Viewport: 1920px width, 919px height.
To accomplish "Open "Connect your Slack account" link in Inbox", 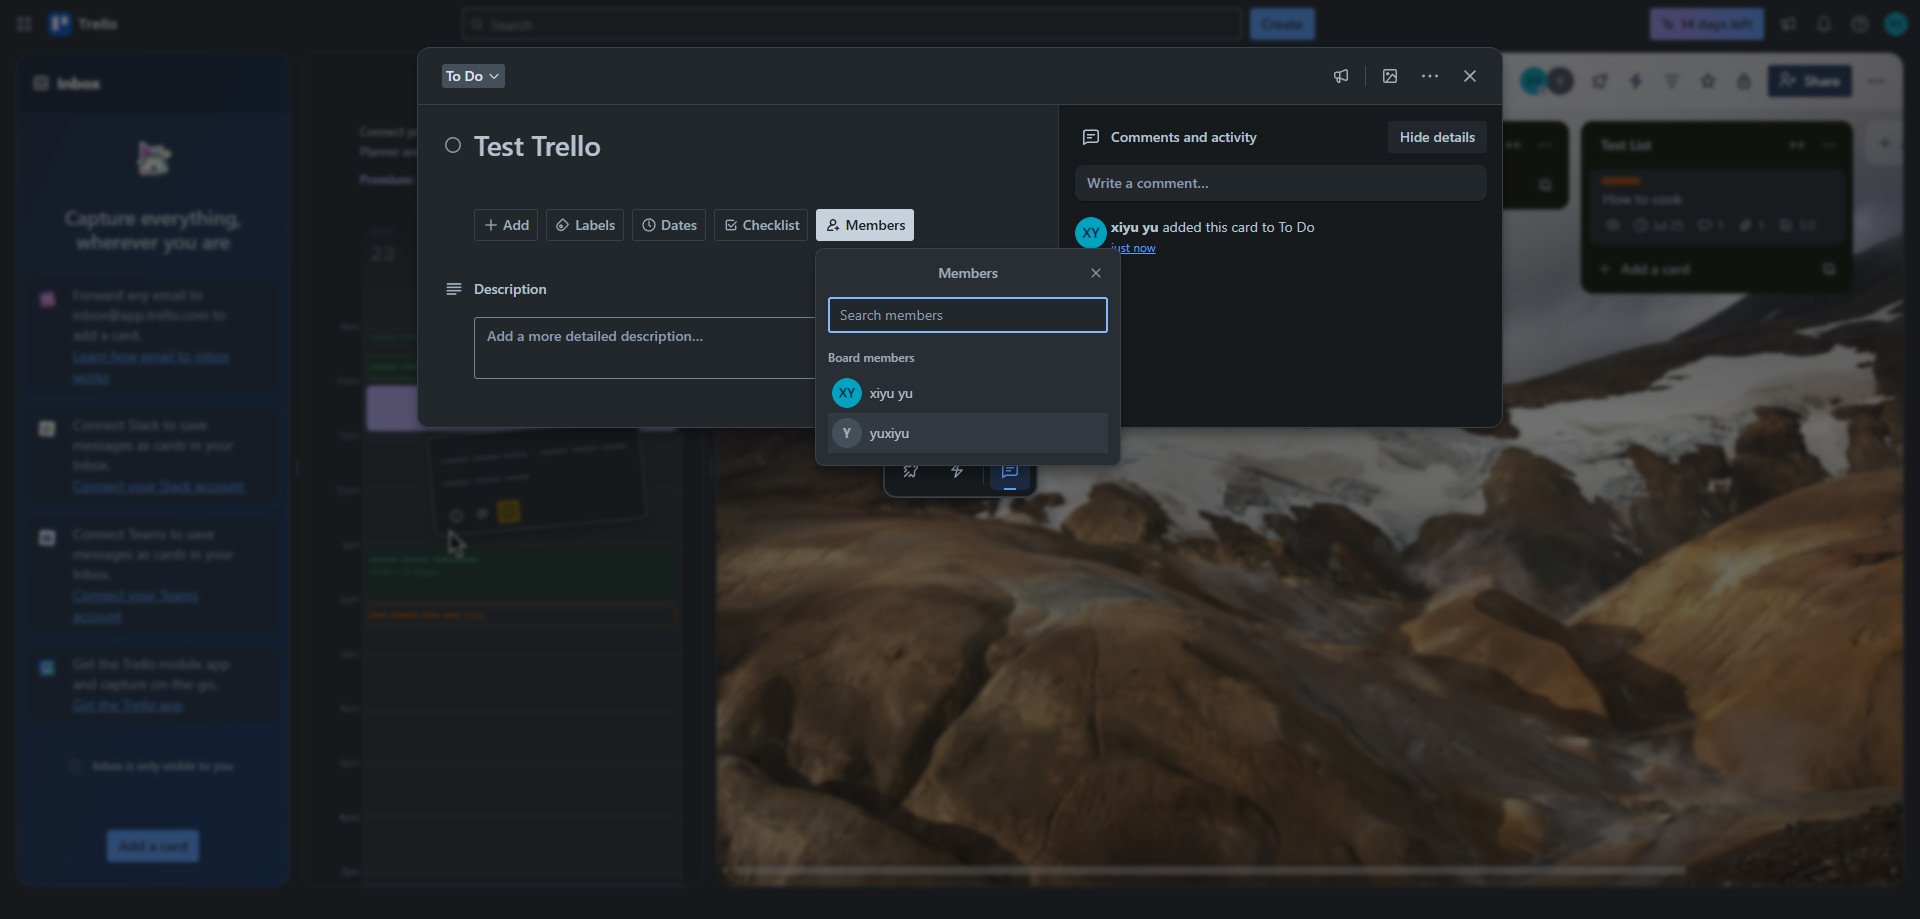I will point(158,487).
